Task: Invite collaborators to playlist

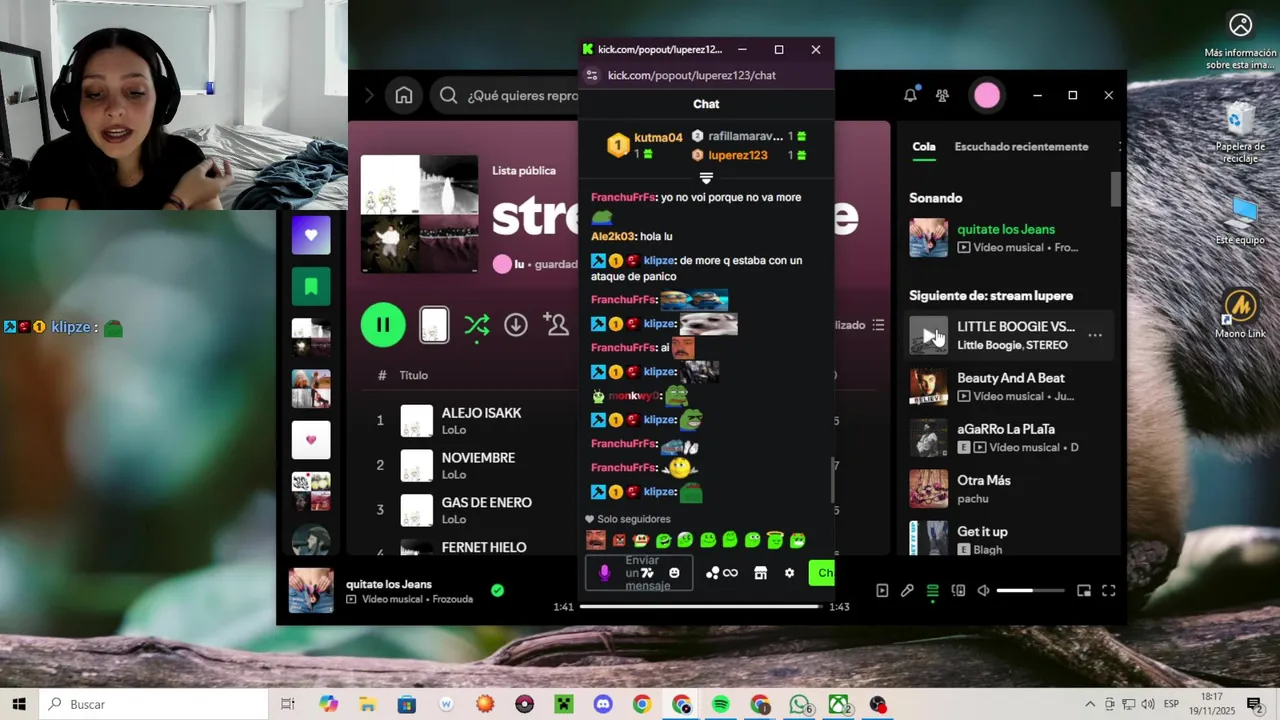Action: pos(556,324)
